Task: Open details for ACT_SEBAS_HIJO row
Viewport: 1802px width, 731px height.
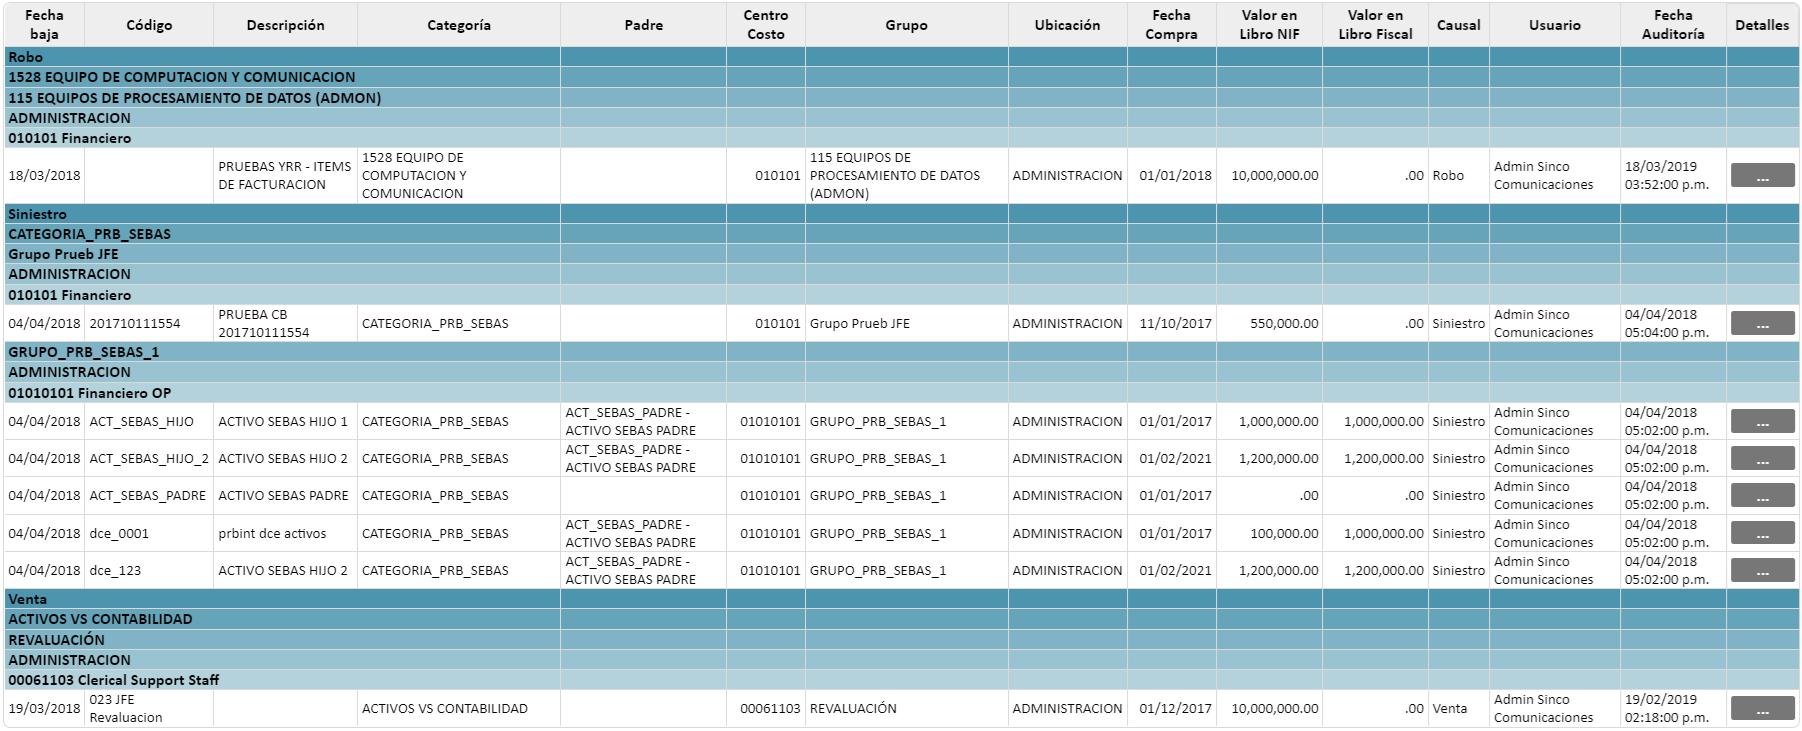Action: 1762,421
